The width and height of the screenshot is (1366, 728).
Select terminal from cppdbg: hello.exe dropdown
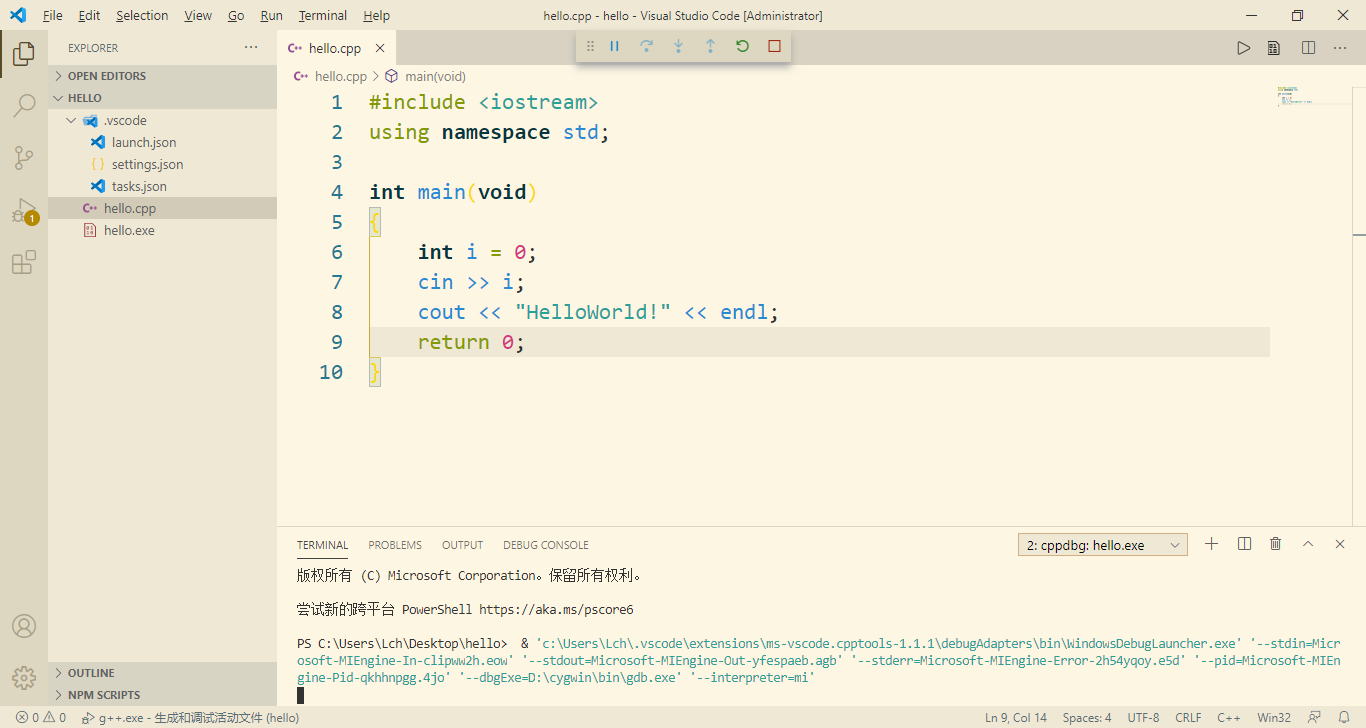tap(1102, 545)
